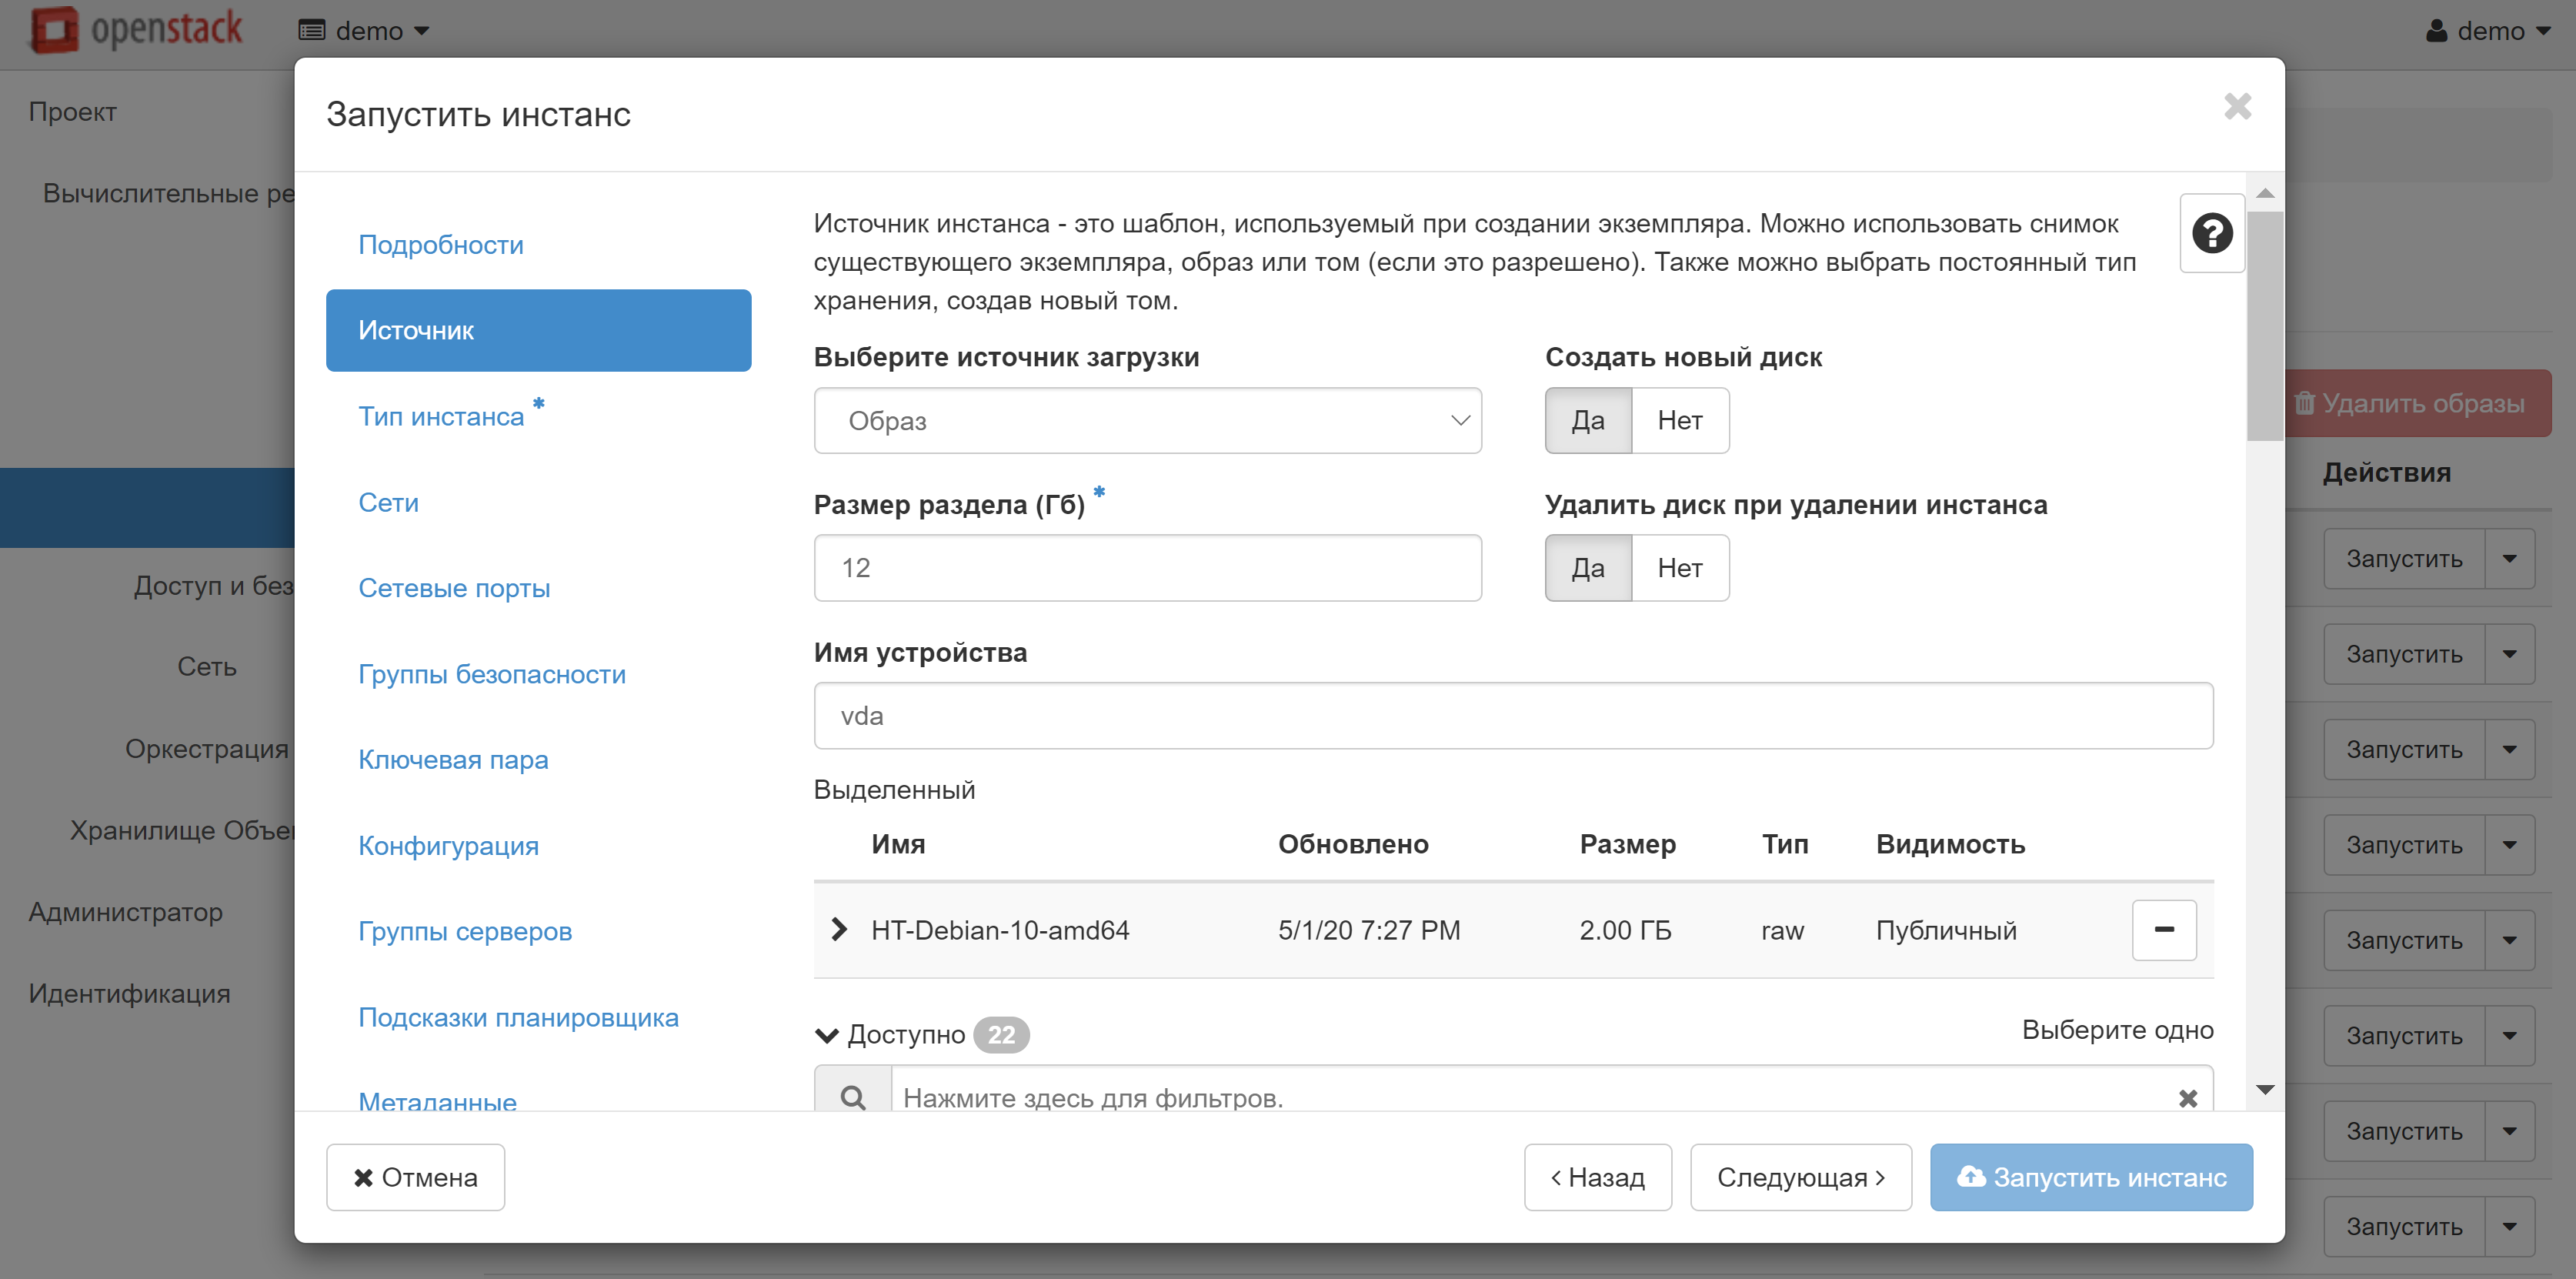Sort by the Обновлено column header
This screenshot has height=1279, width=2576.
point(1353,844)
